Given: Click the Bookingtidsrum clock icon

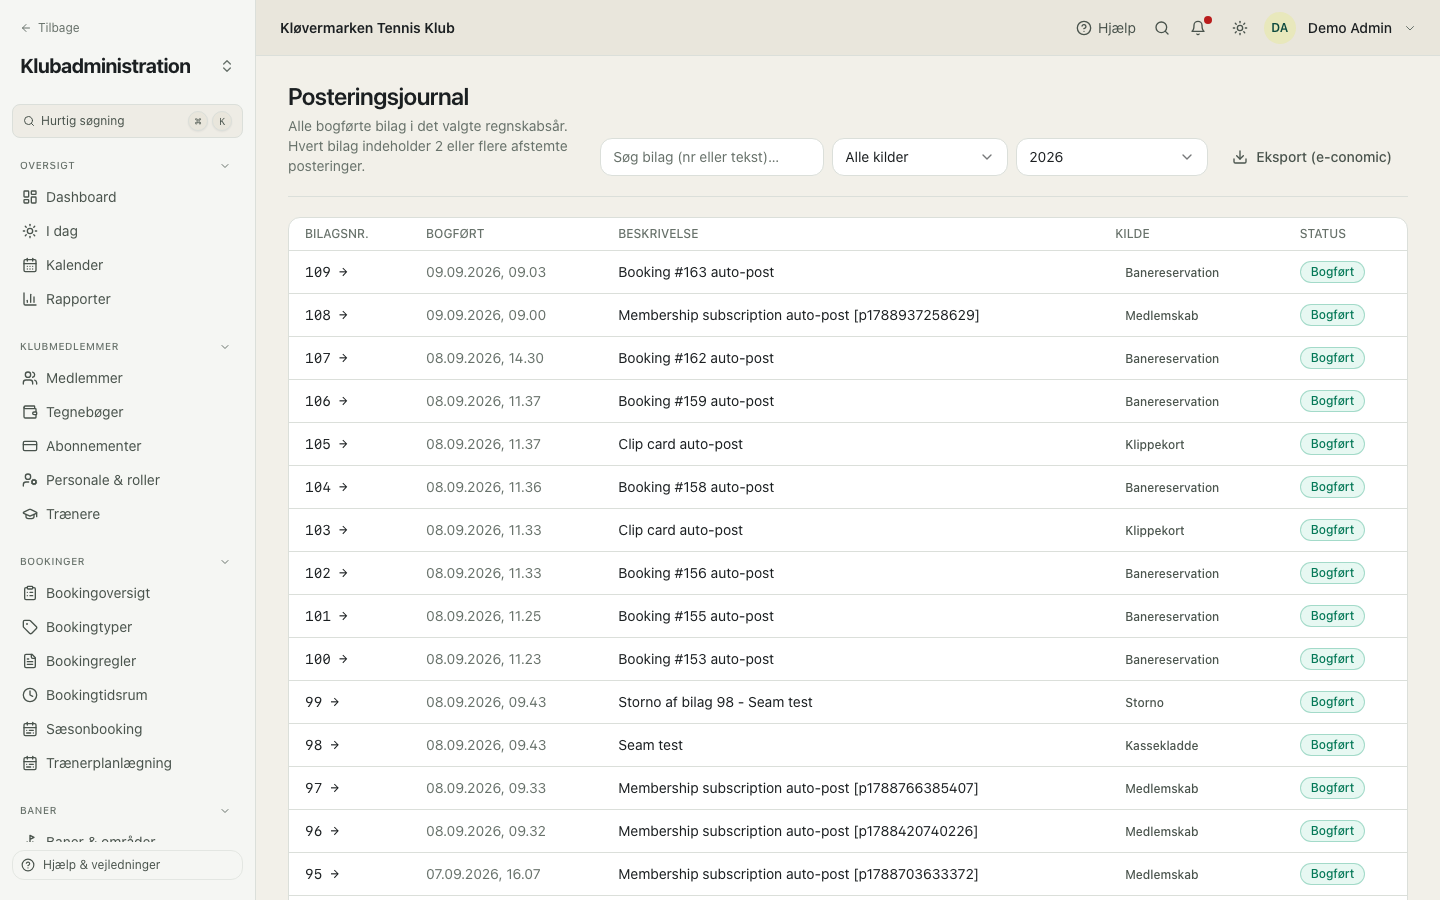Looking at the screenshot, I should click(30, 695).
